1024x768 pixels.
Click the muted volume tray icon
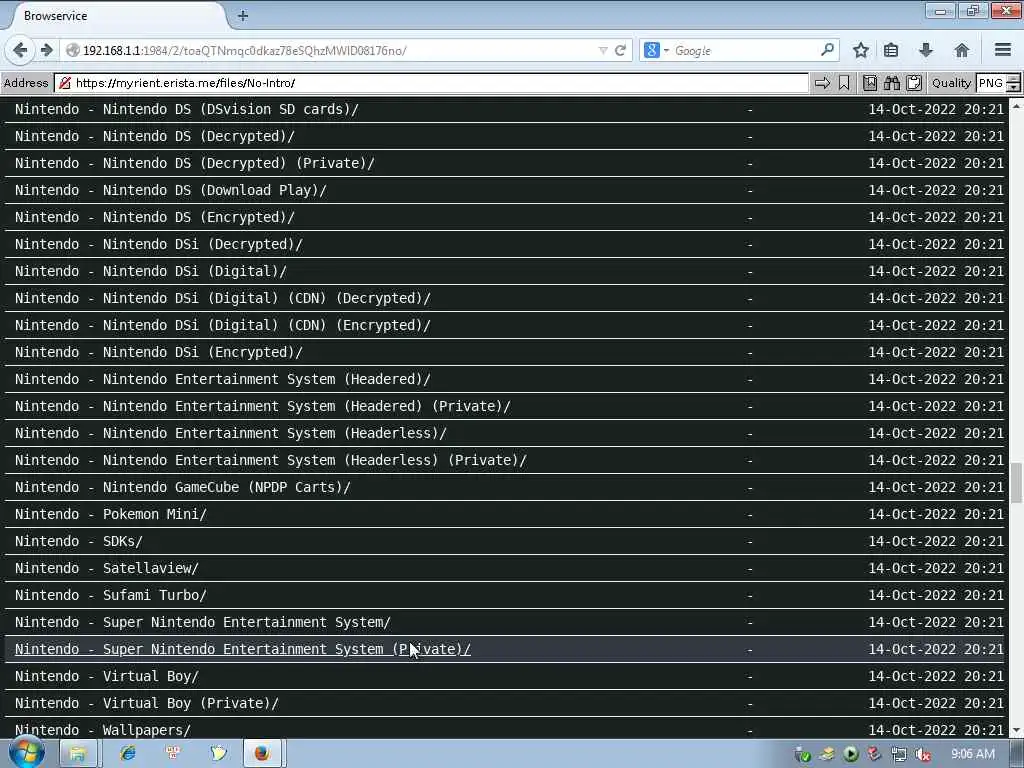pyautogui.click(x=923, y=754)
